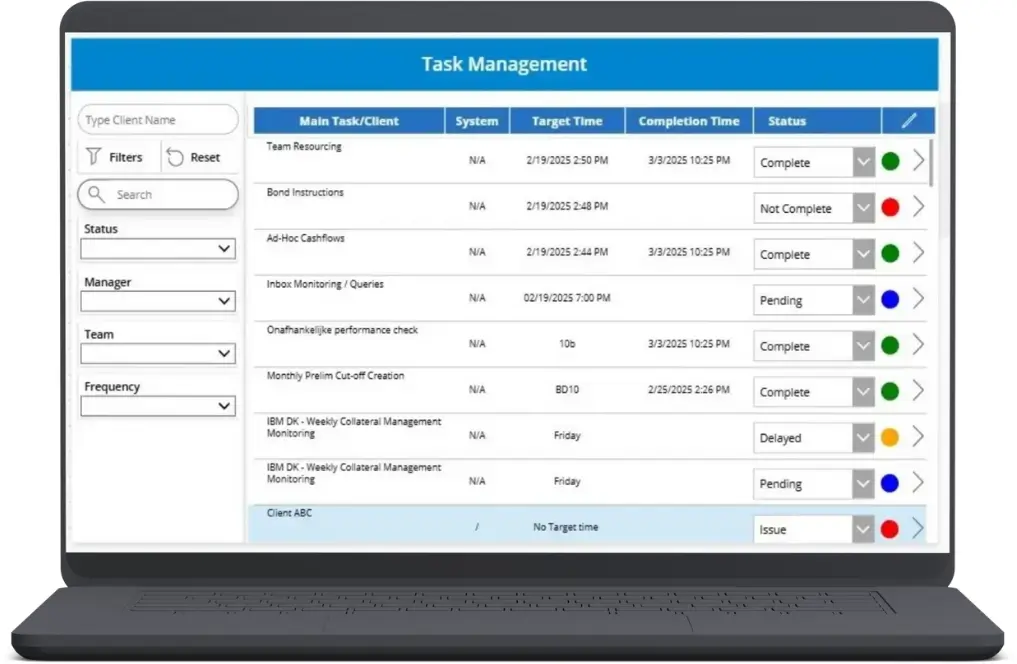Screen dimensions: 1017x664
Task: Click the green status circle for Team Resourcing
Action: click(890, 162)
